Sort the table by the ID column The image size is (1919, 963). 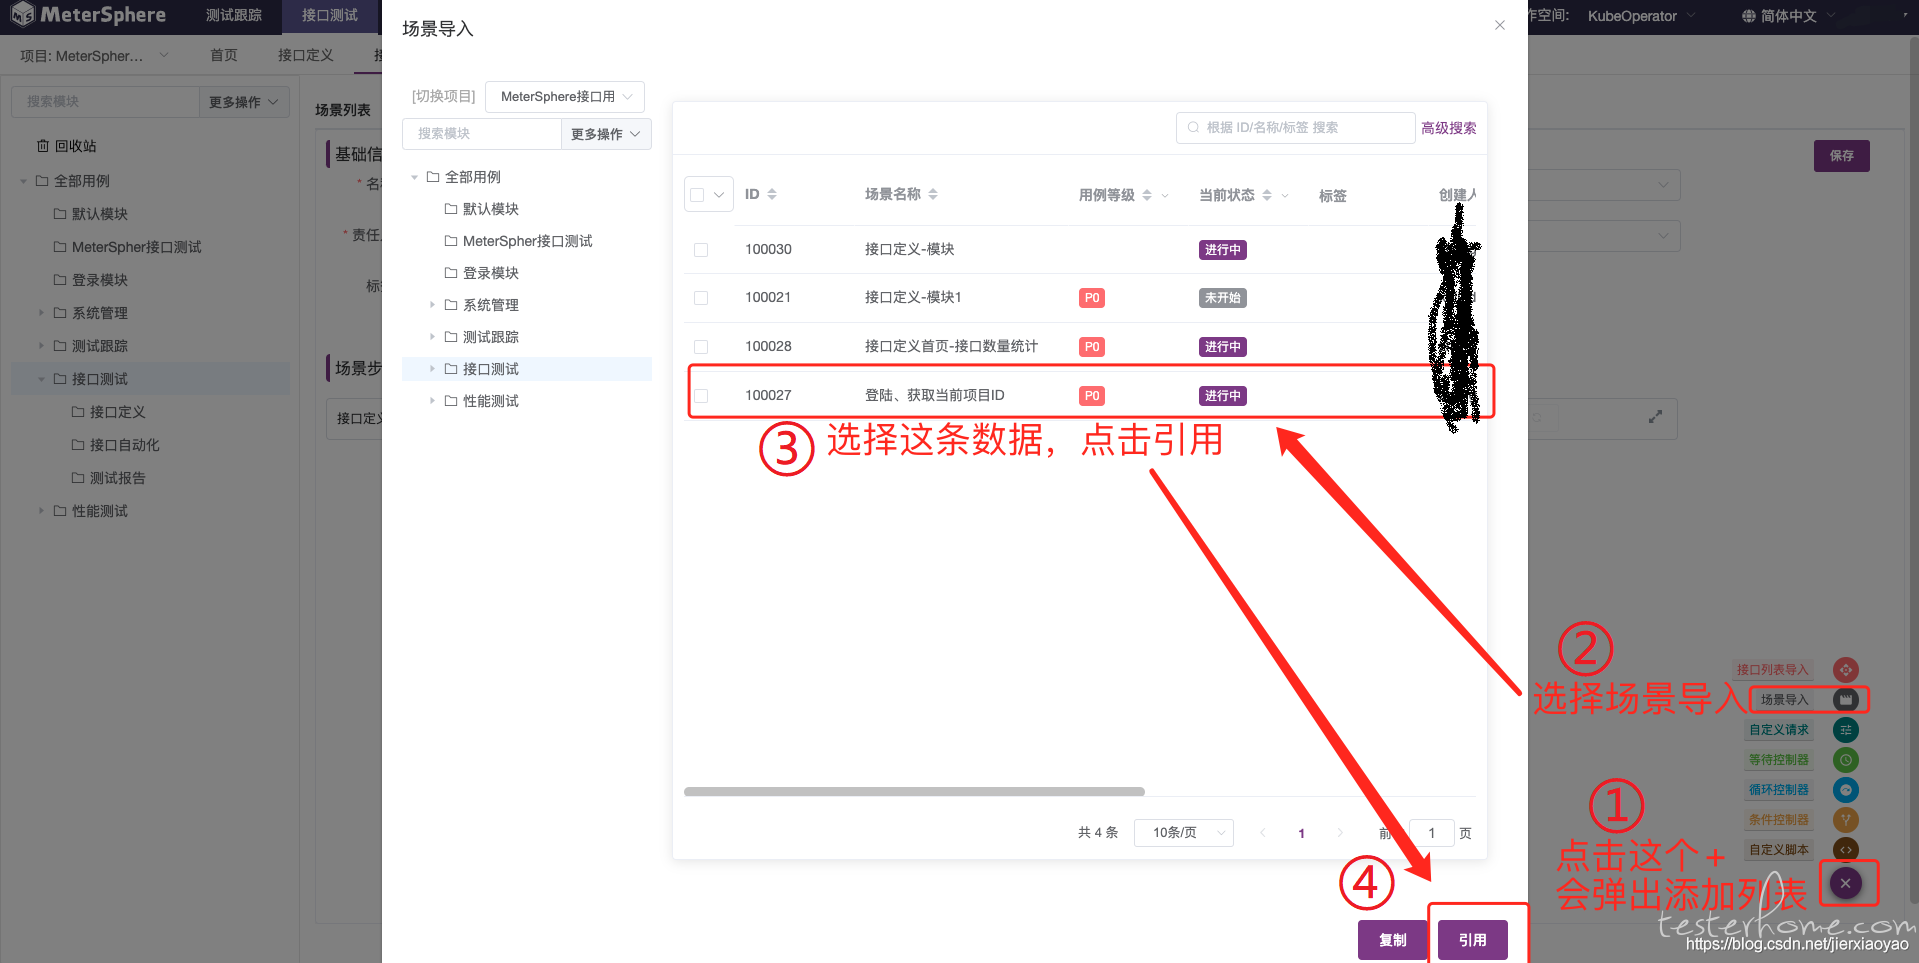pos(772,194)
